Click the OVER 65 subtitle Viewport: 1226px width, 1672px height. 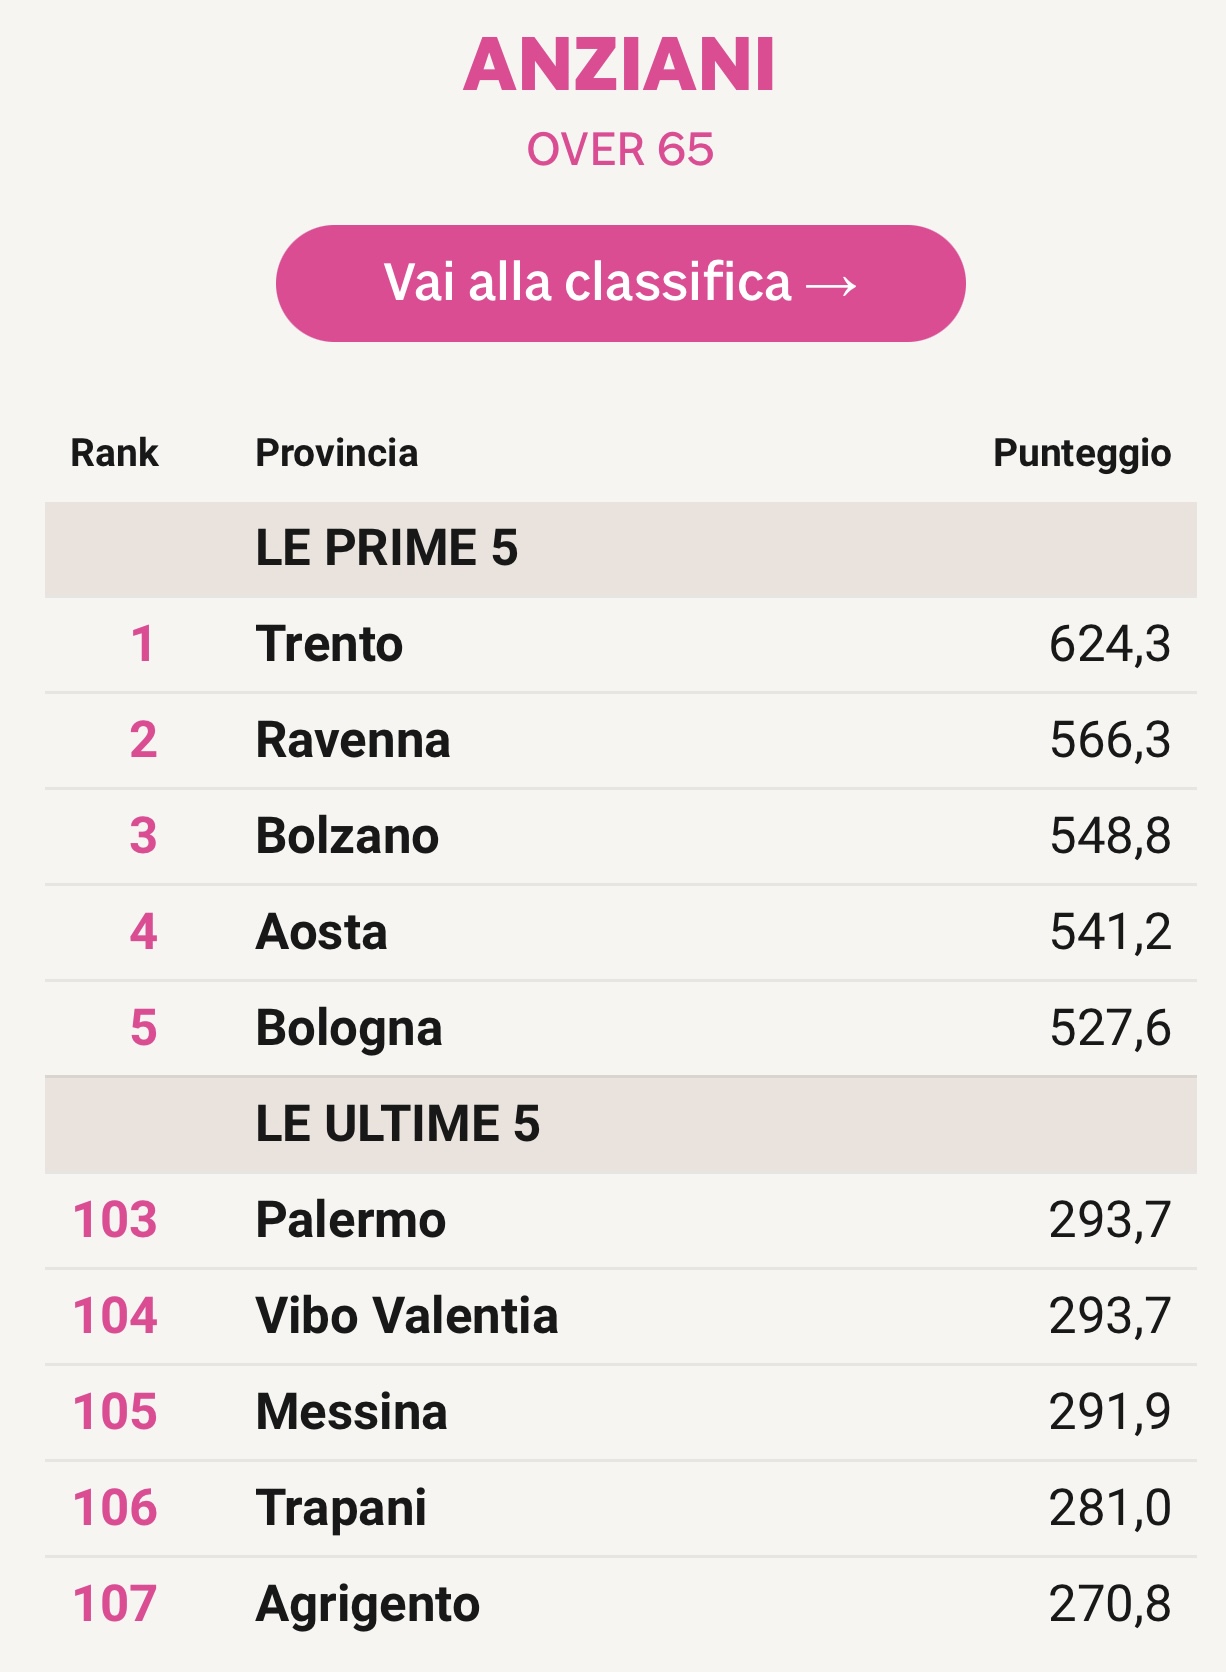click(x=620, y=150)
